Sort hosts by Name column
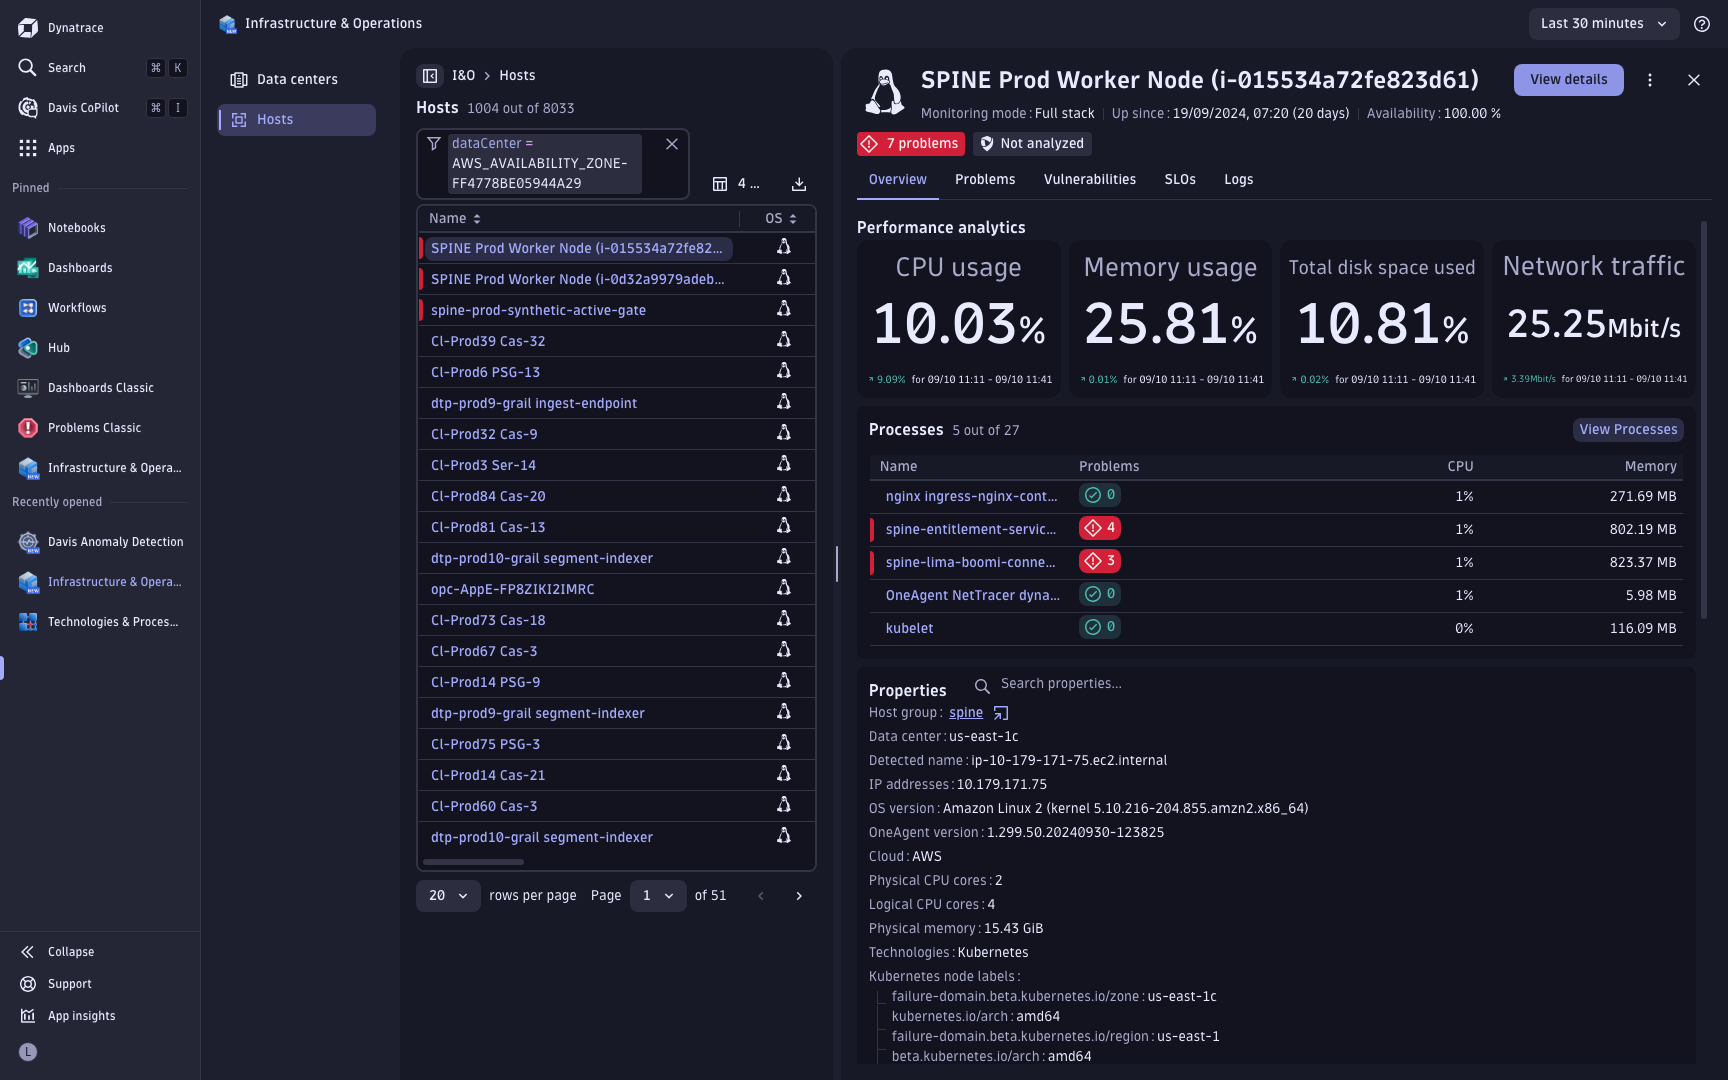This screenshot has height=1080, width=1728. tap(455, 219)
